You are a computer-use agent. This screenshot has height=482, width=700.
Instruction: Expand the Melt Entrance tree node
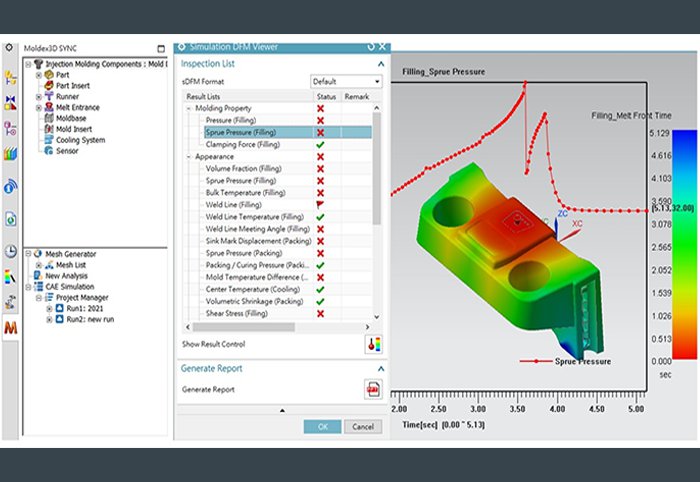[39, 108]
